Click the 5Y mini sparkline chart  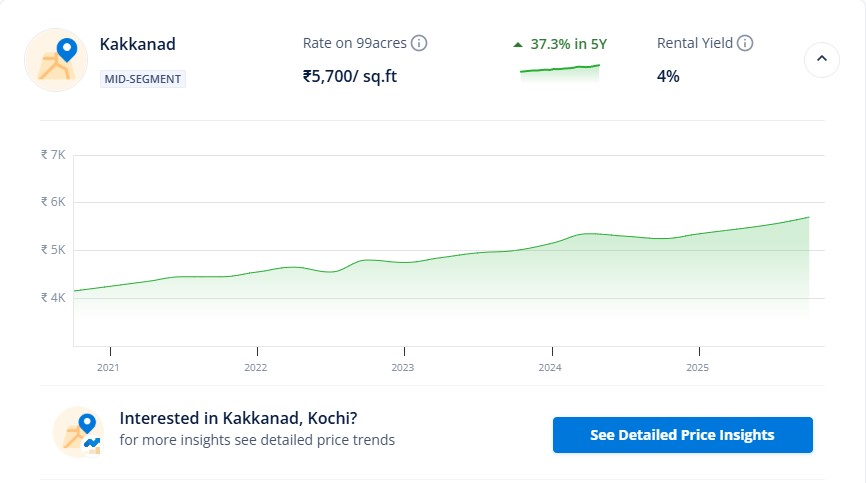[559, 69]
